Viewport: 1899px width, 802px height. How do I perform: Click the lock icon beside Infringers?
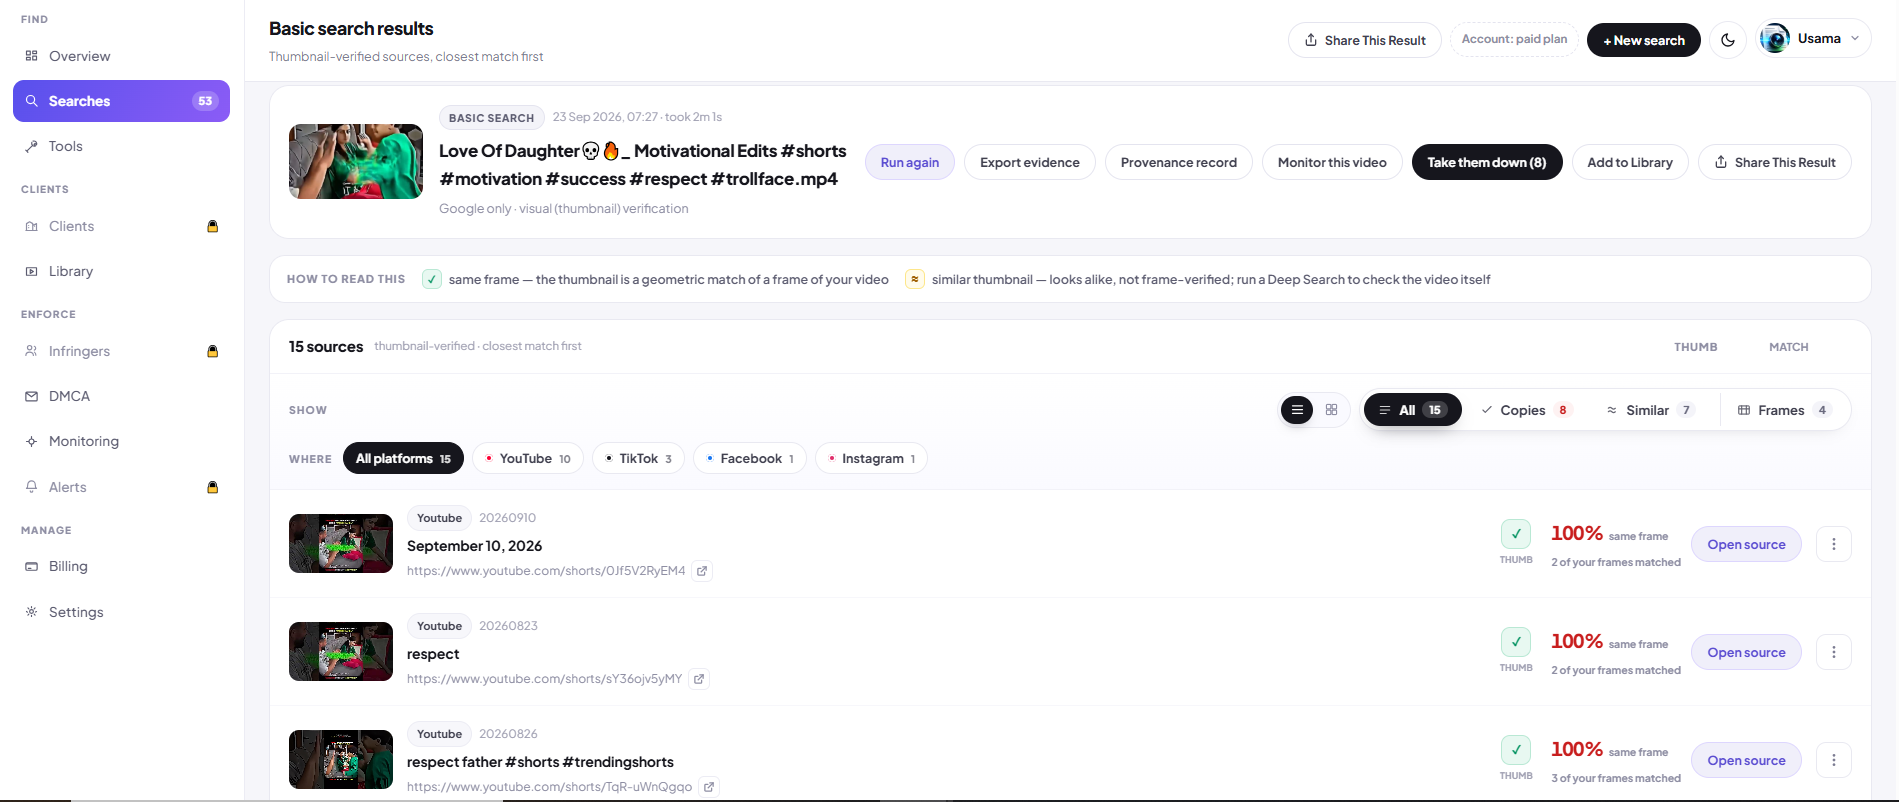pyautogui.click(x=212, y=351)
